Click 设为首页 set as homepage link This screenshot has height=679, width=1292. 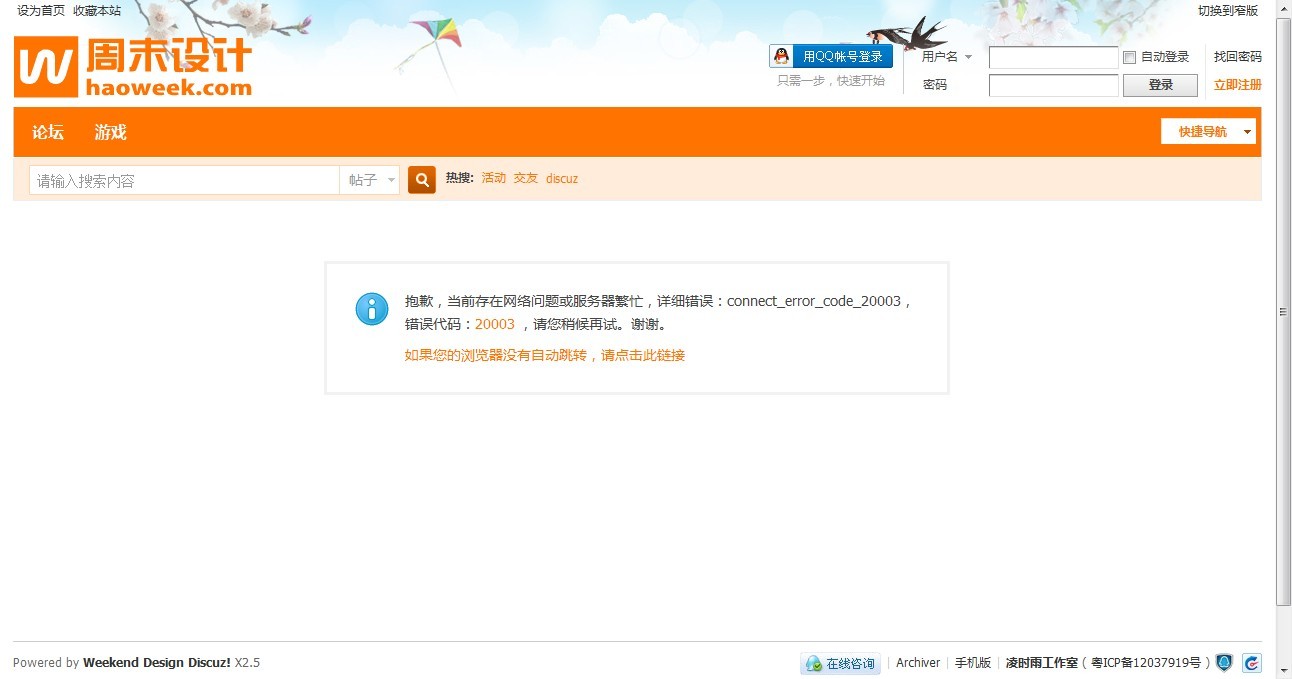41,11
